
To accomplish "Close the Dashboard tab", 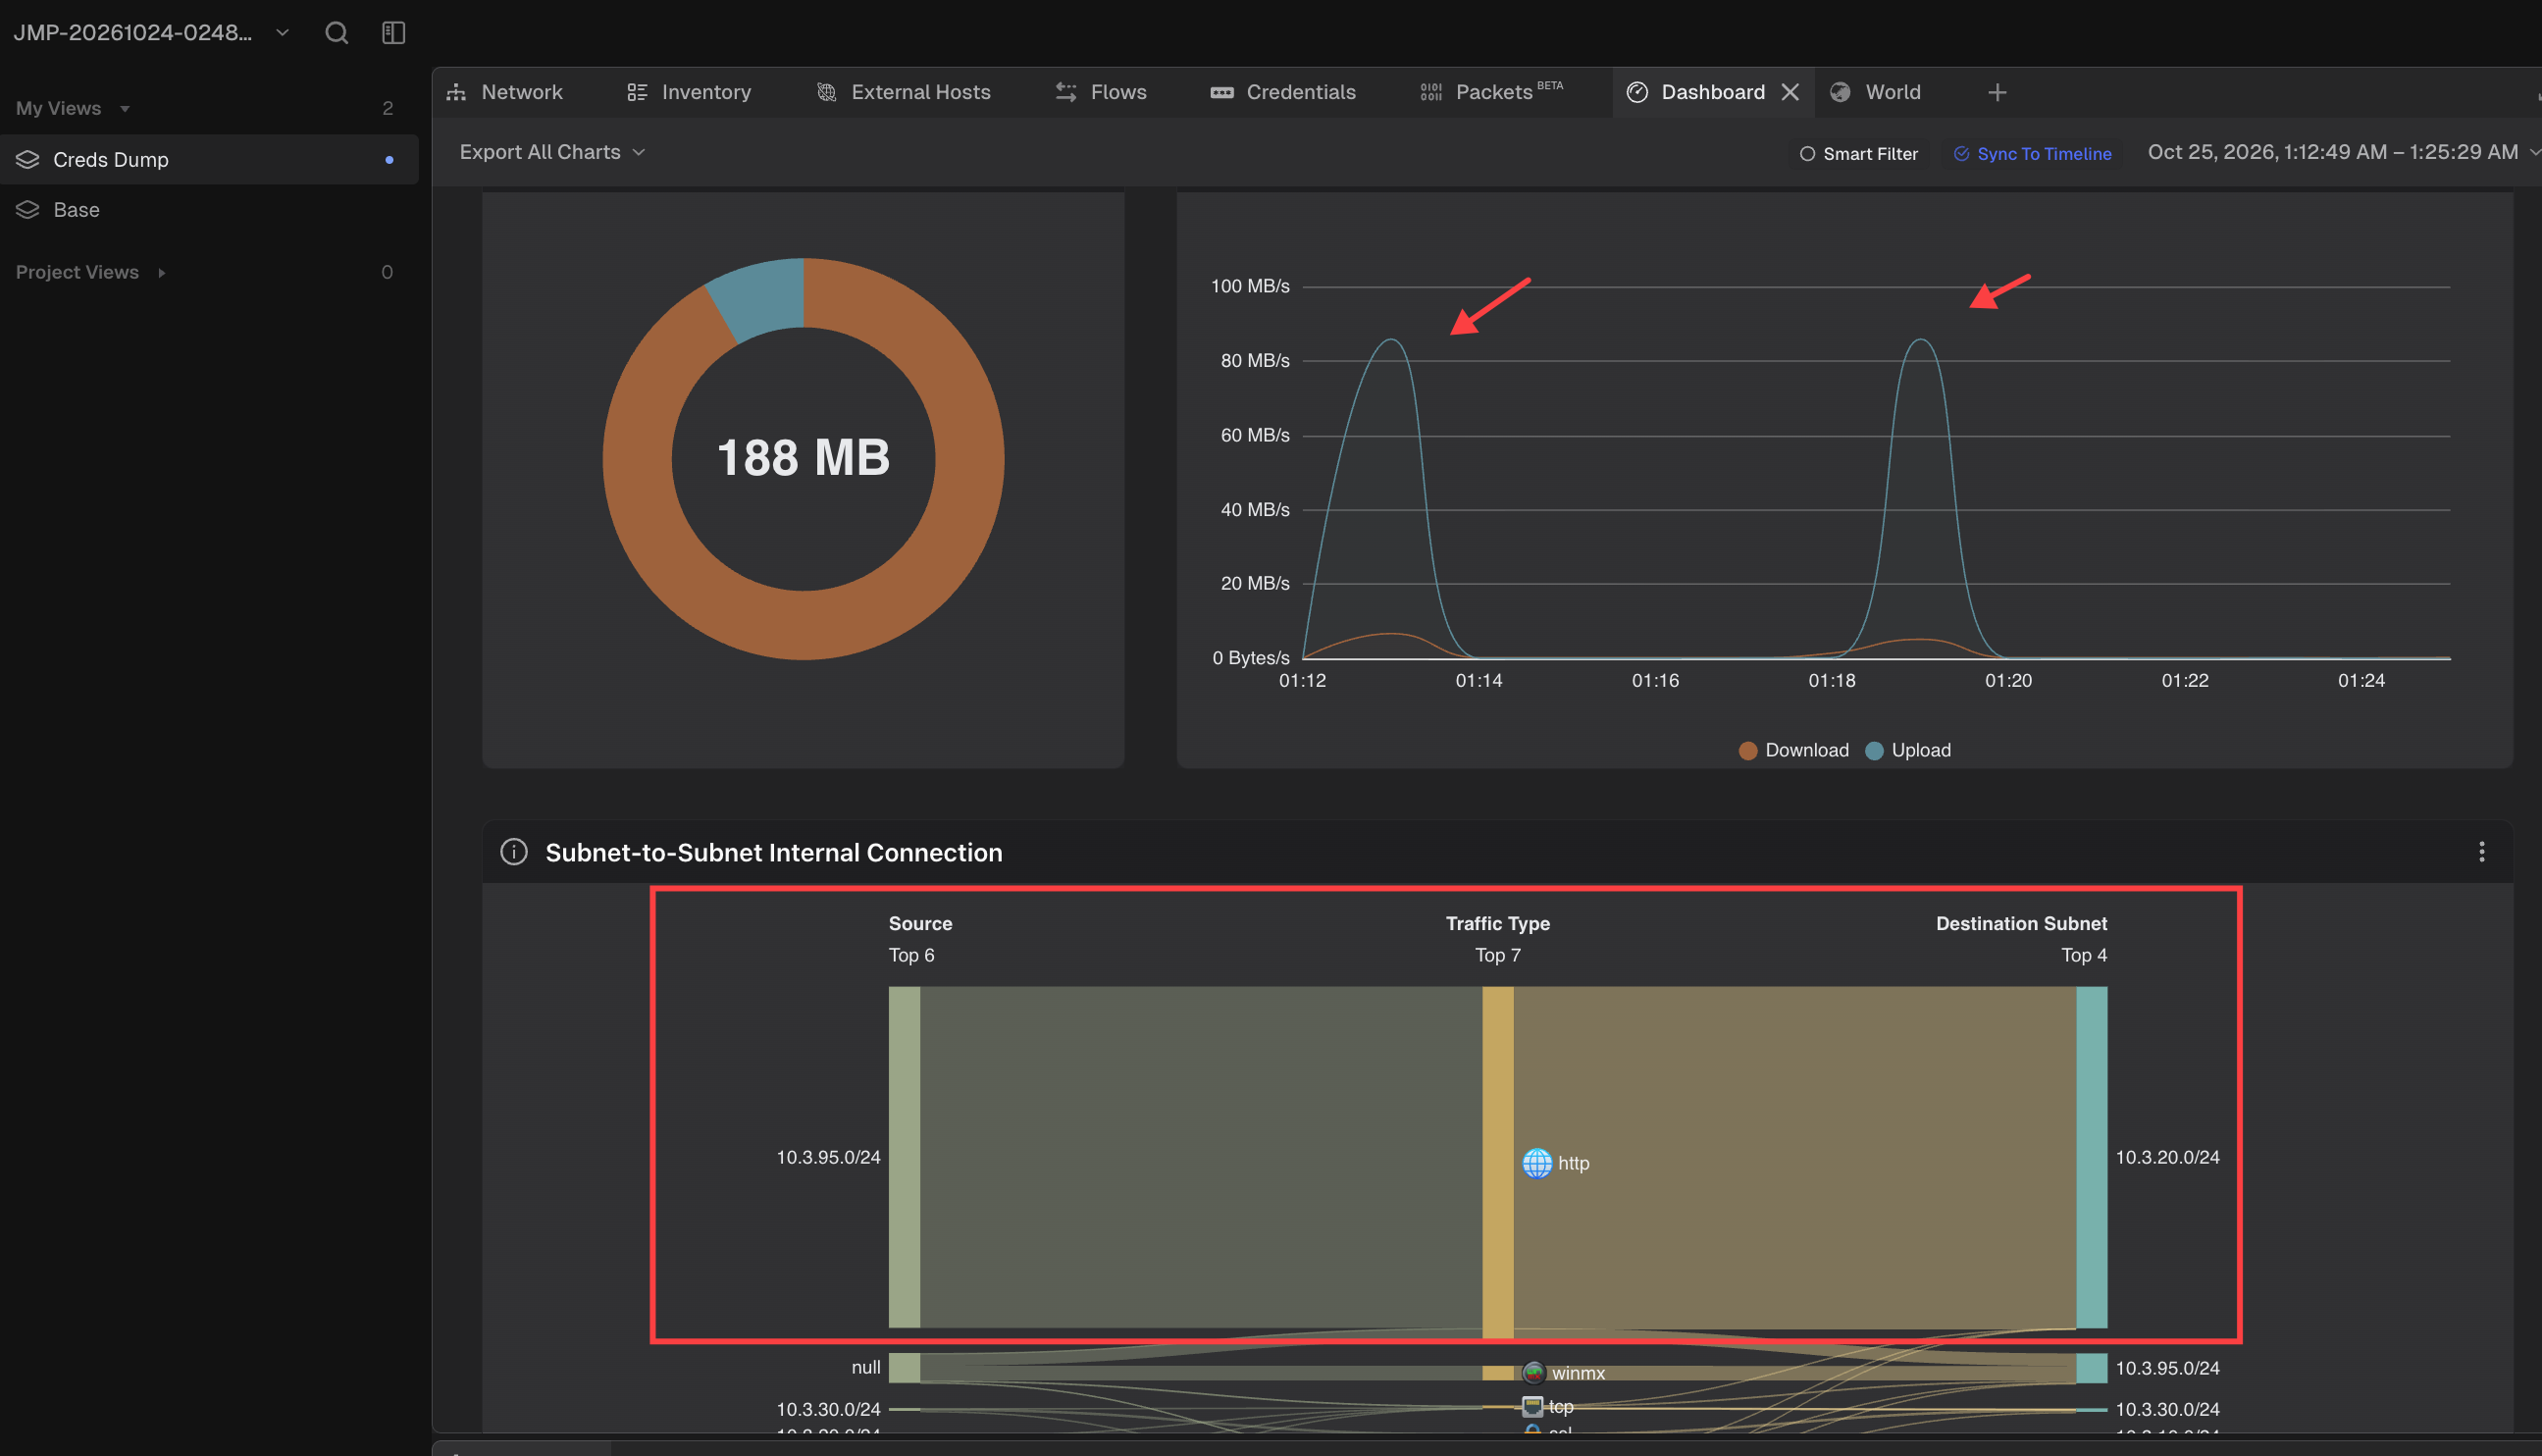I will (x=1791, y=93).
